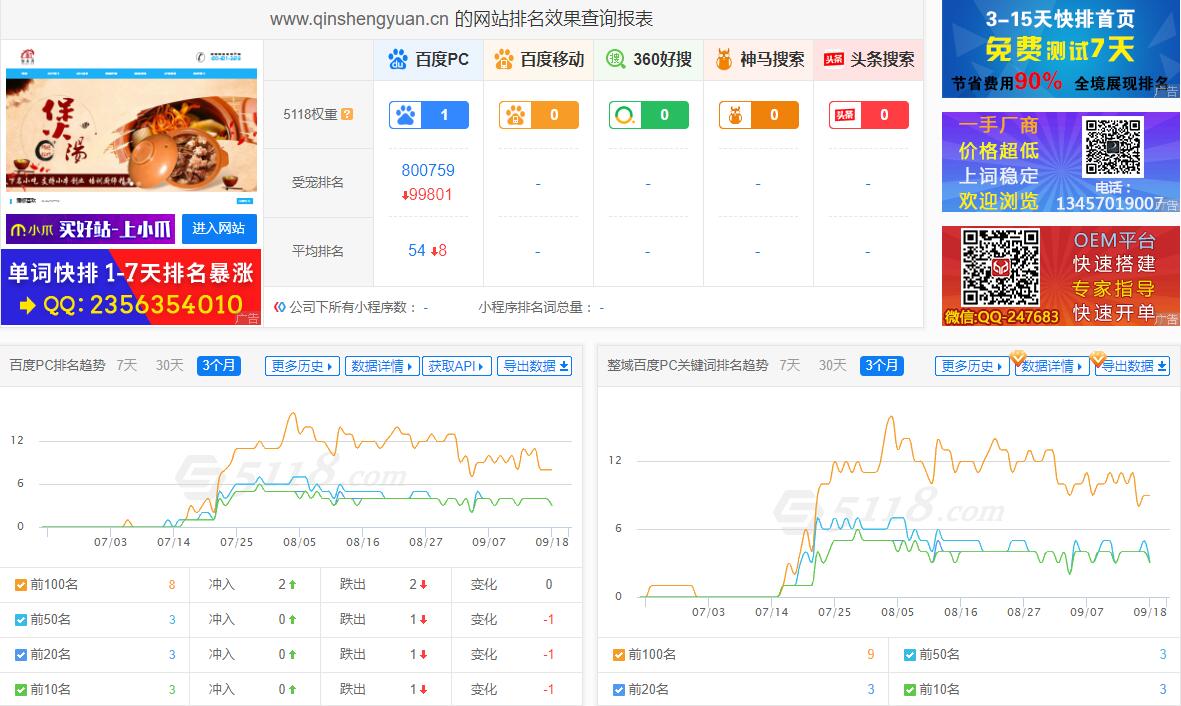Click the Toutiao search logo icon
Viewport: 1181px width, 706px height.
click(834, 60)
